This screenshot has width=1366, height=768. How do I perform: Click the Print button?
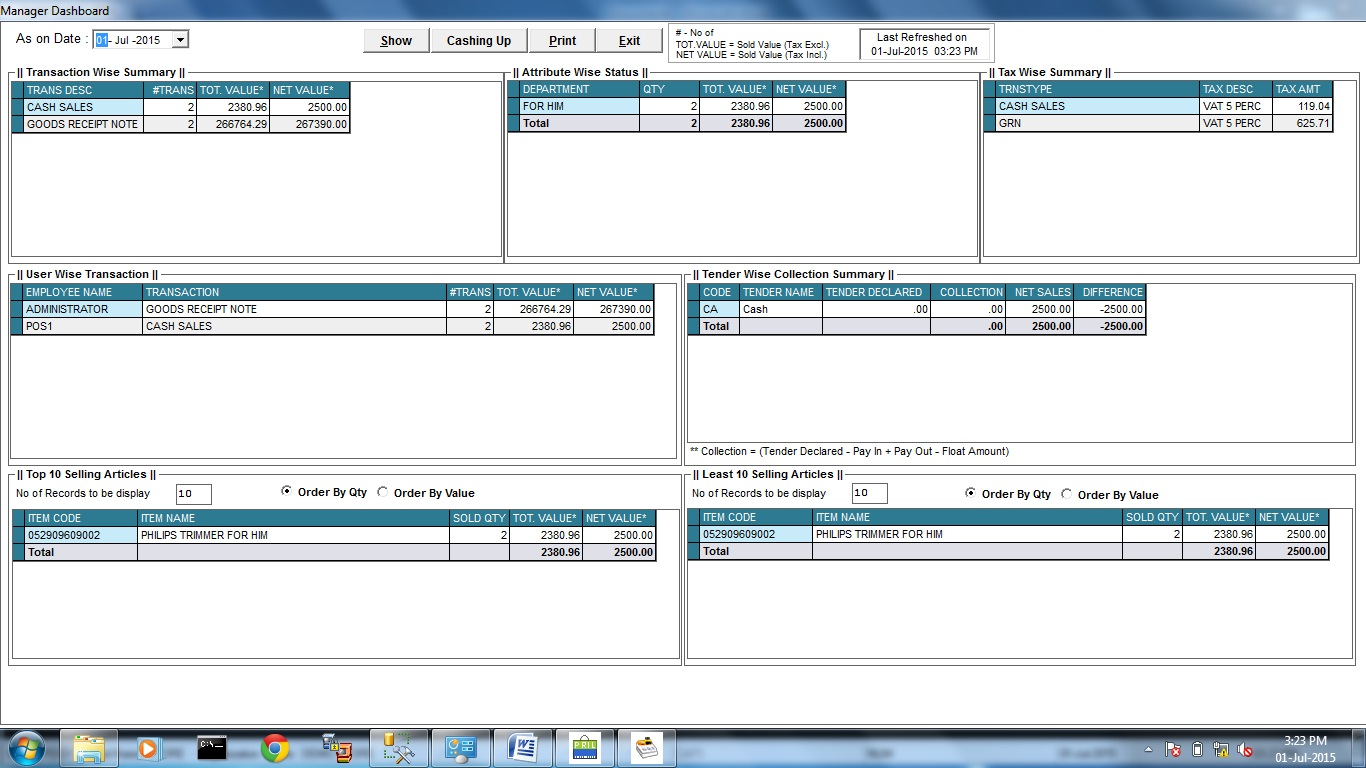562,41
